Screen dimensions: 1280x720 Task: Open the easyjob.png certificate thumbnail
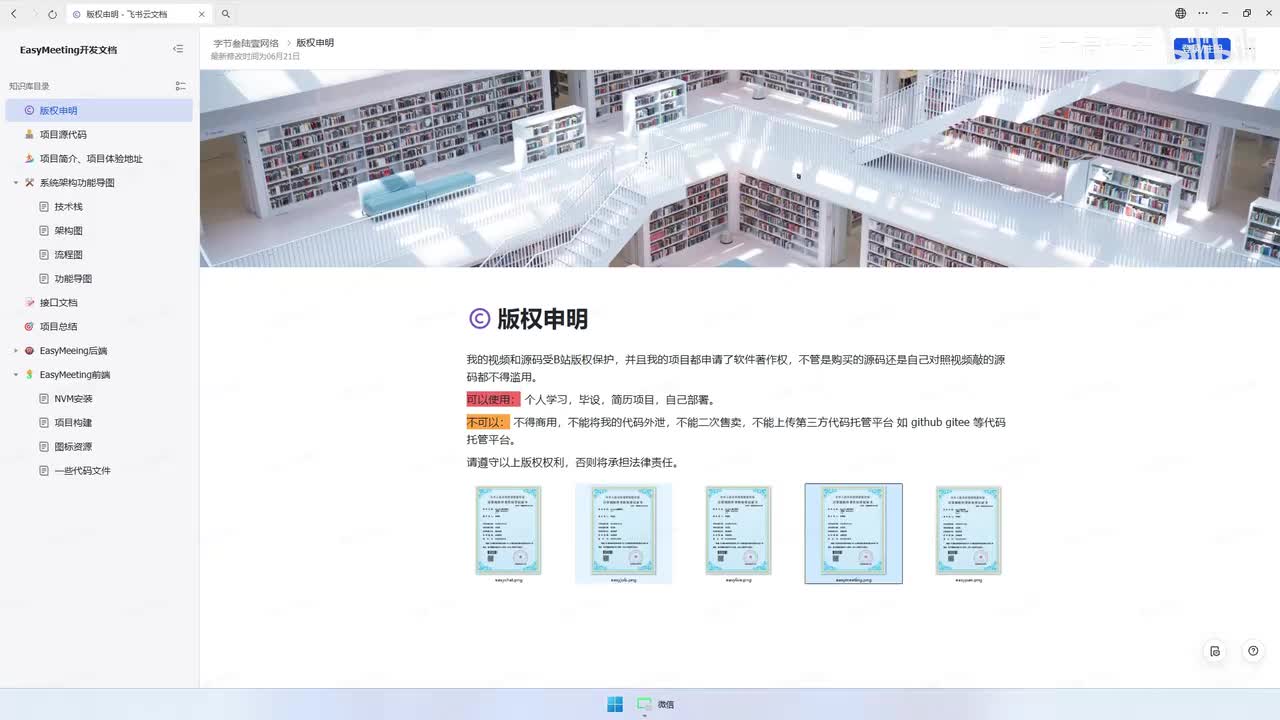point(623,533)
